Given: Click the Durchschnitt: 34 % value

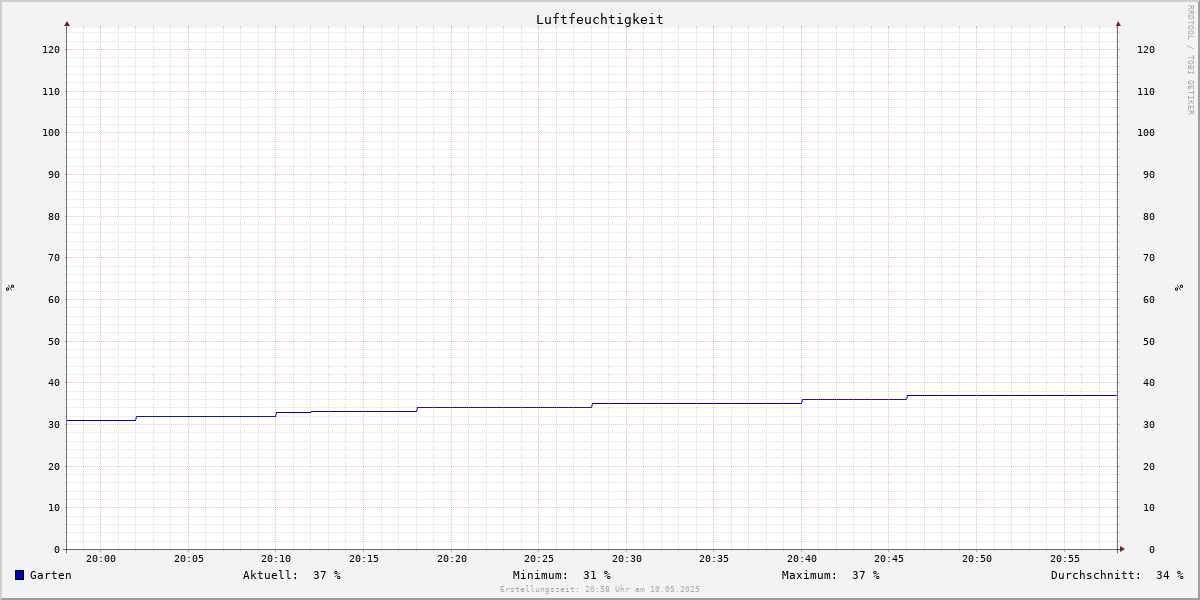Looking at the screenshot, I should [x=1117, y=575].
